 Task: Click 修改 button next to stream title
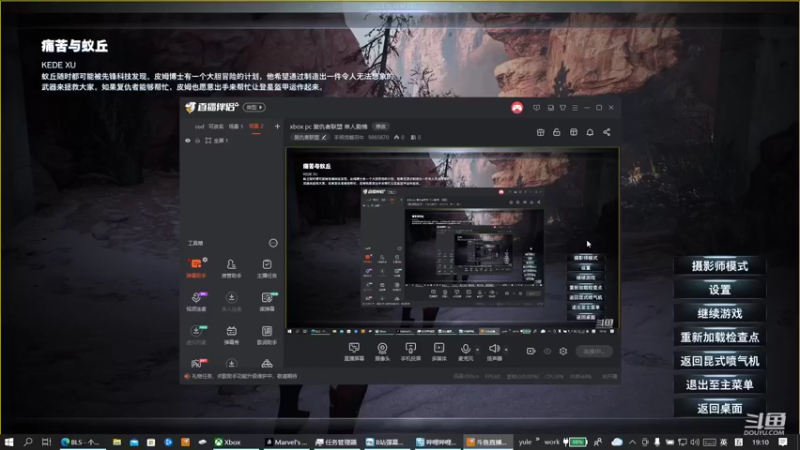click(381, 127)
